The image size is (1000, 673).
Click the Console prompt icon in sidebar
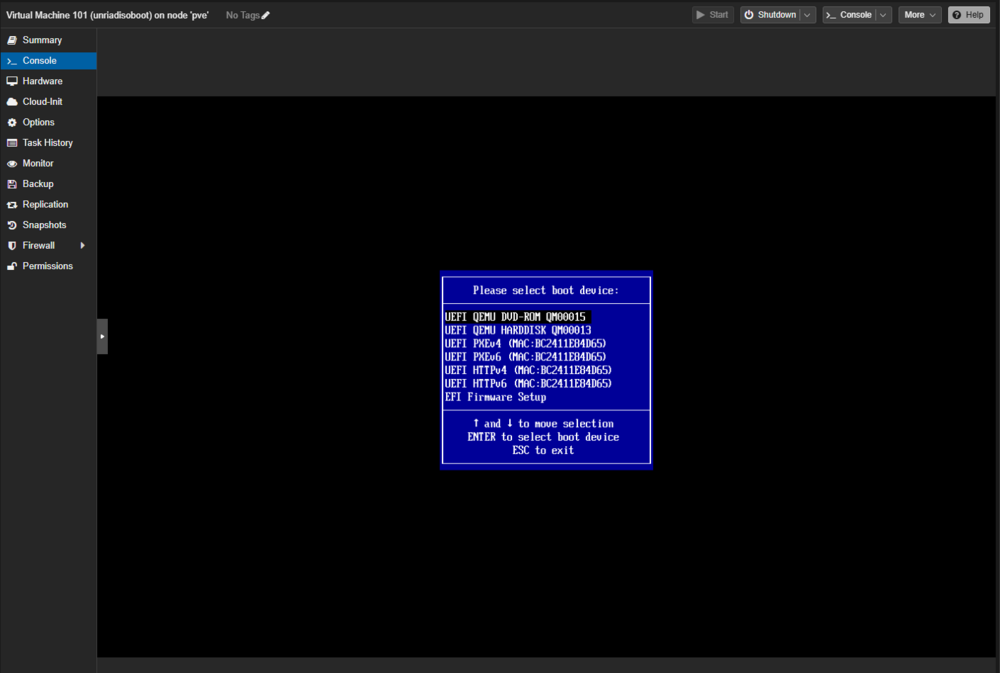coord(11,61)
